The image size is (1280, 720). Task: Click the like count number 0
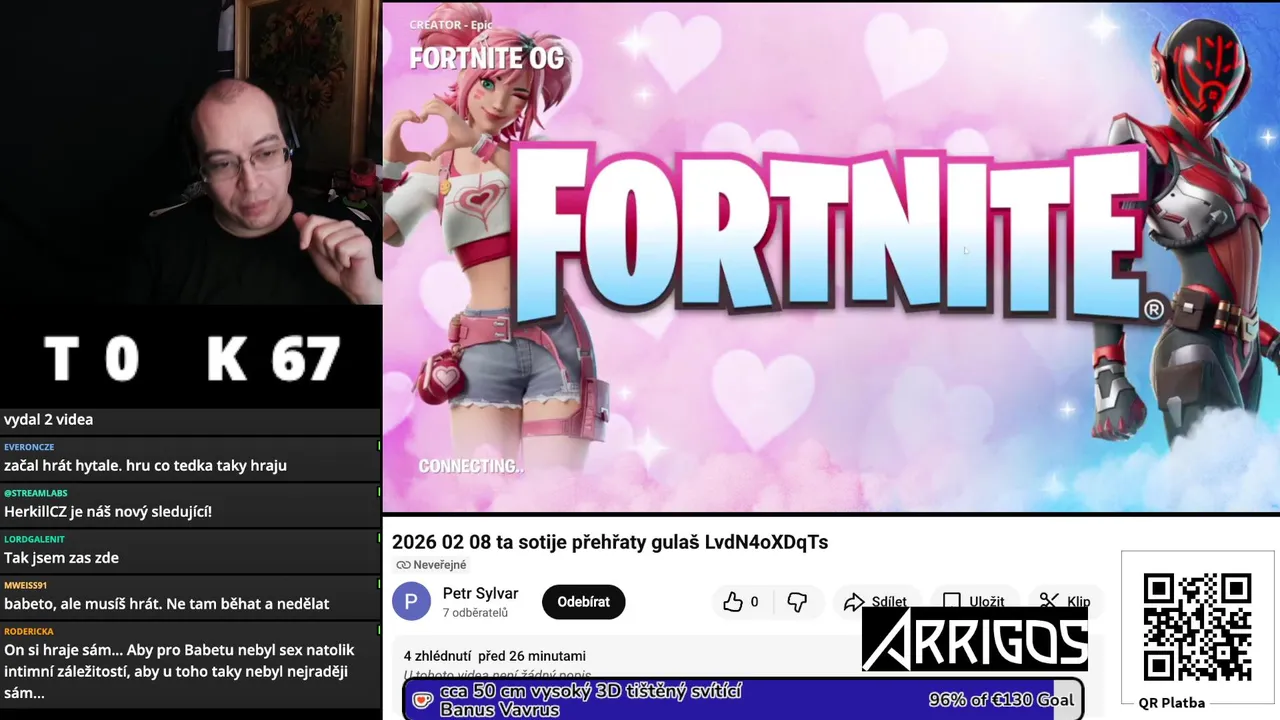754,602
